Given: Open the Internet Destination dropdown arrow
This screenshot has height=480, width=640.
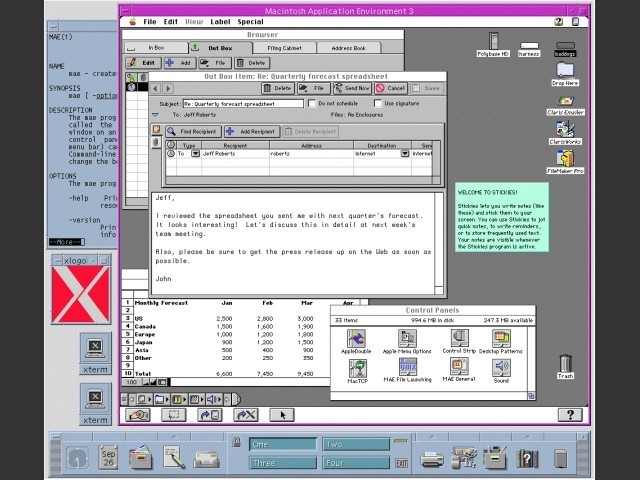Looking at the screenshot, I should (404, 153).
